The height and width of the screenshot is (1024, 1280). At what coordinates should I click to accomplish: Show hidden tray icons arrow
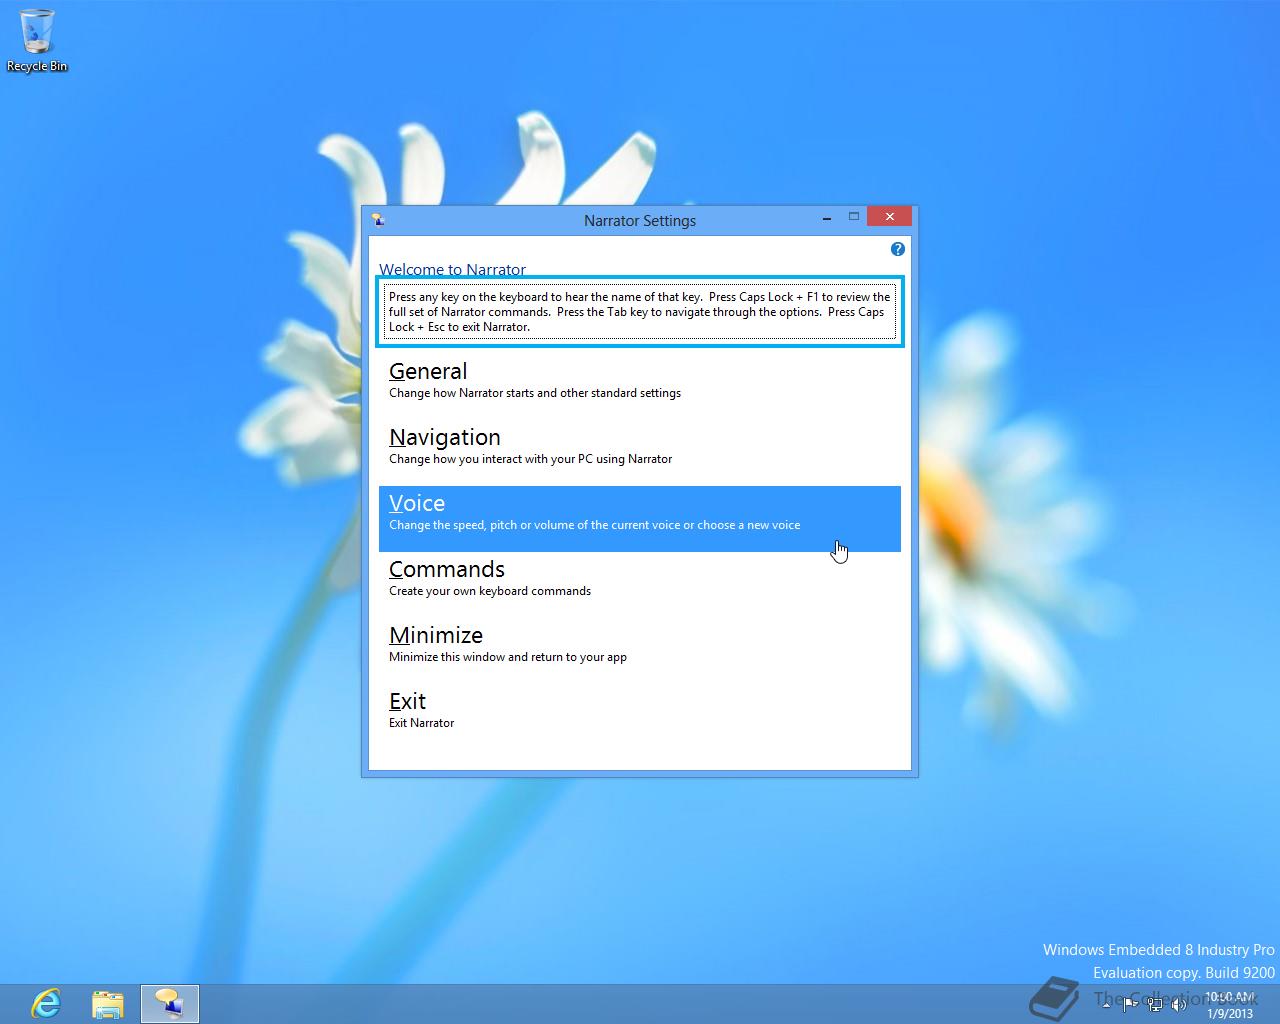1107,1003
